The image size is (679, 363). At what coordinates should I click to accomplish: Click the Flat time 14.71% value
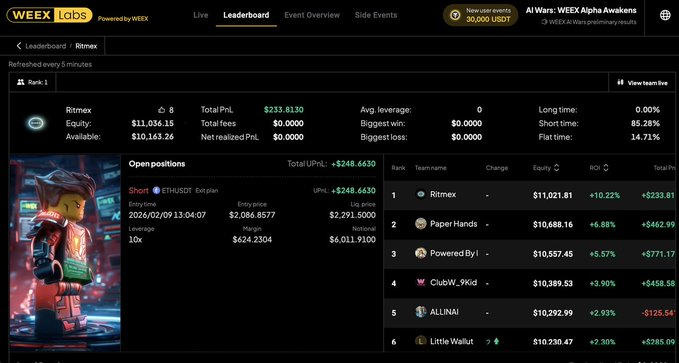point(645,137)
